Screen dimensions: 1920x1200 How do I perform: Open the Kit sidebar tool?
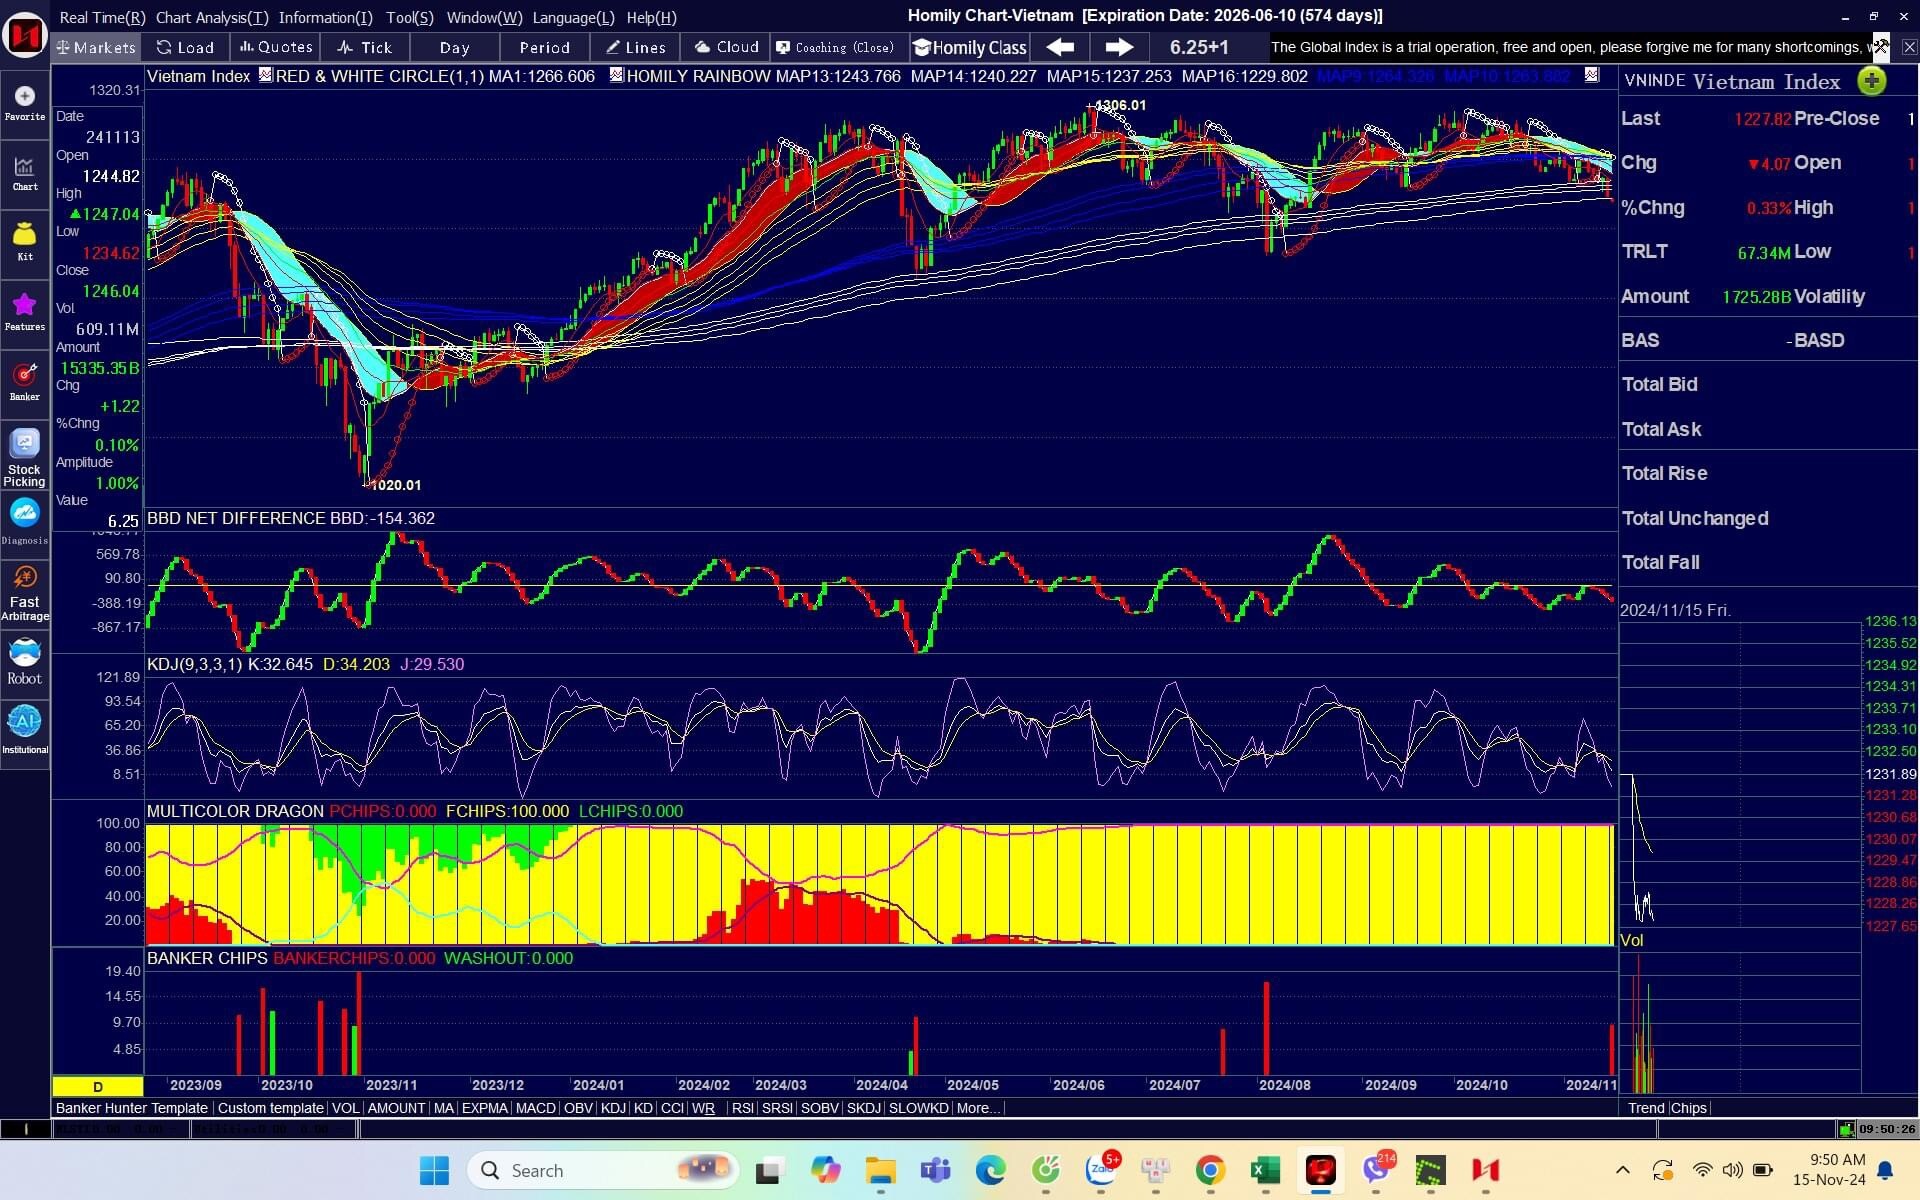(x=25, y=243)
